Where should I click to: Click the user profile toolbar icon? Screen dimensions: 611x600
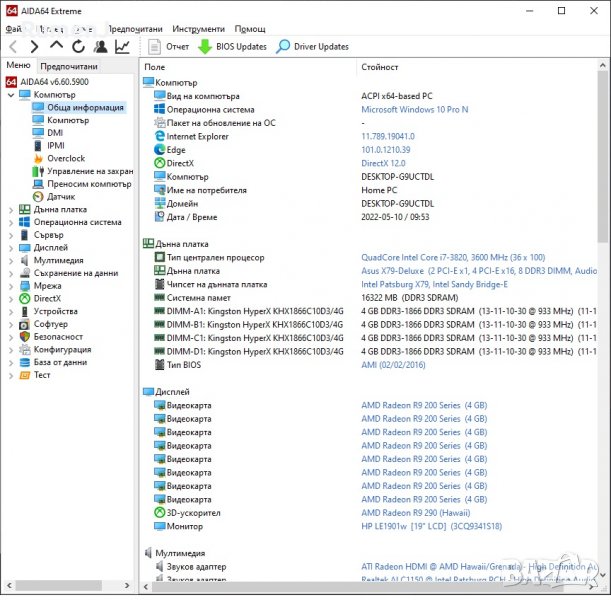[100, 47]
